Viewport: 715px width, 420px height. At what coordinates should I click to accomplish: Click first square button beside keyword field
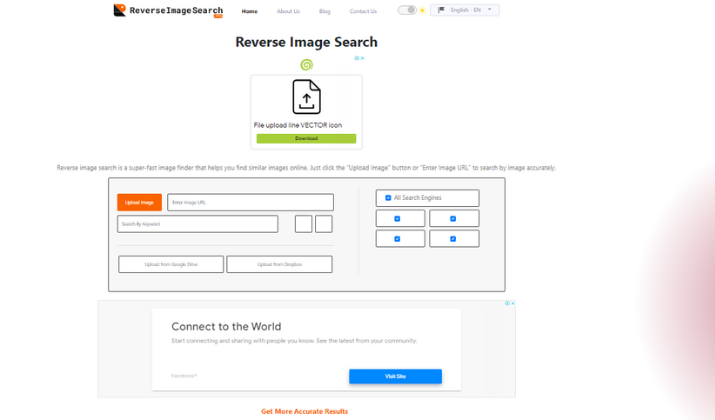(x=304, y=224)
